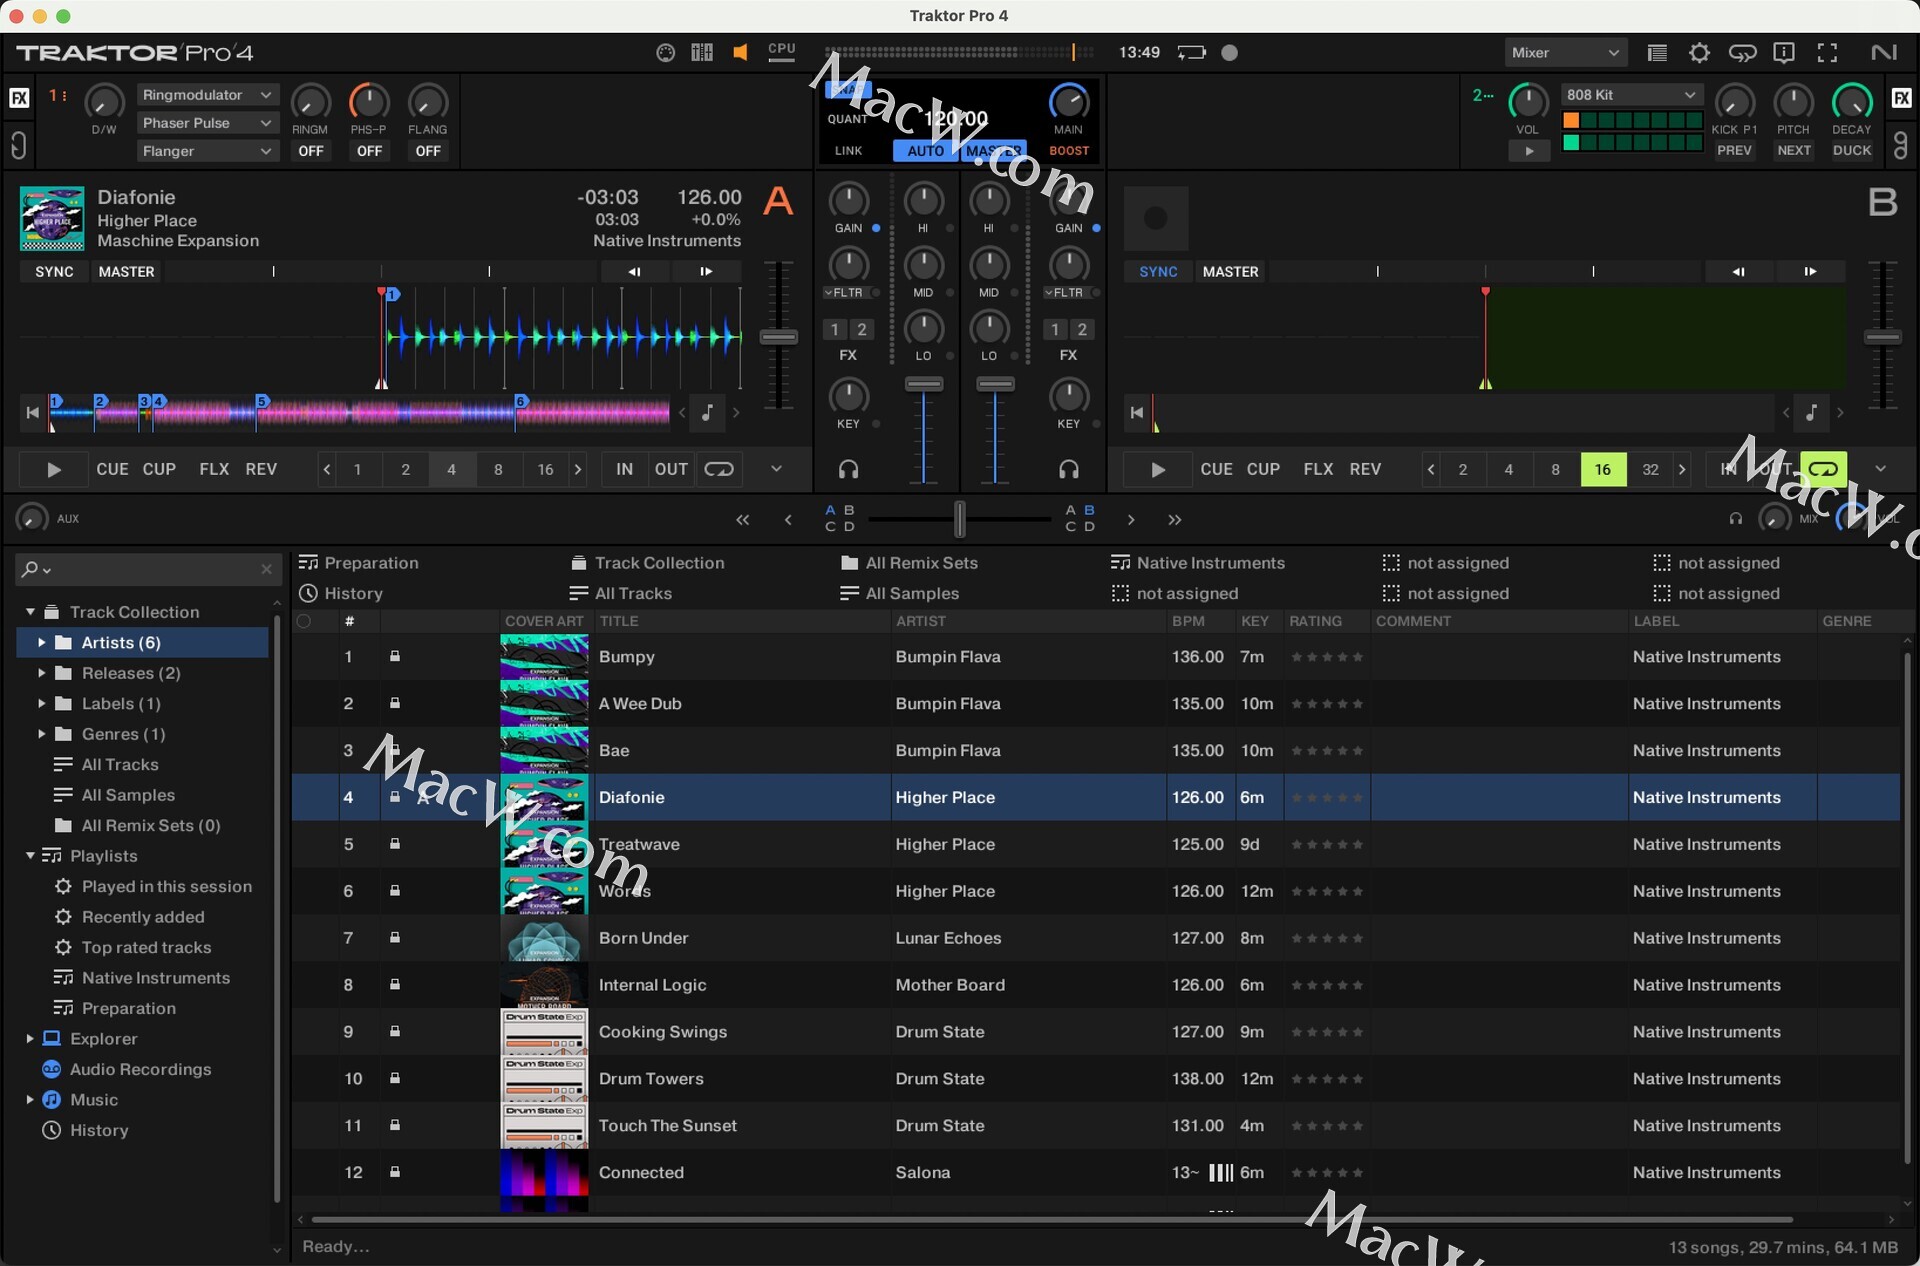Click CUP on Deck B
The height and width of the screenshot is (1266, 1920).
1263,469
